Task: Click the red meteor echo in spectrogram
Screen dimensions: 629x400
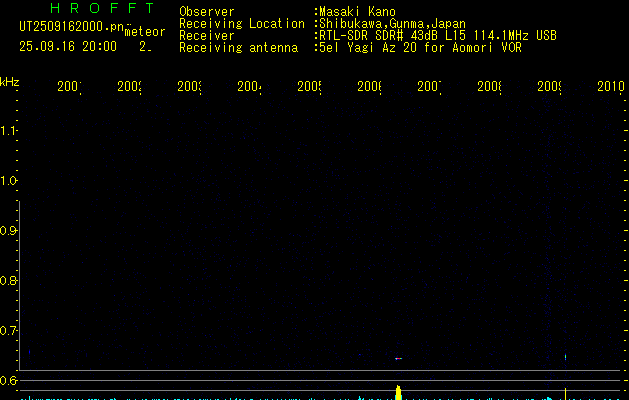Action: (398, 358)
